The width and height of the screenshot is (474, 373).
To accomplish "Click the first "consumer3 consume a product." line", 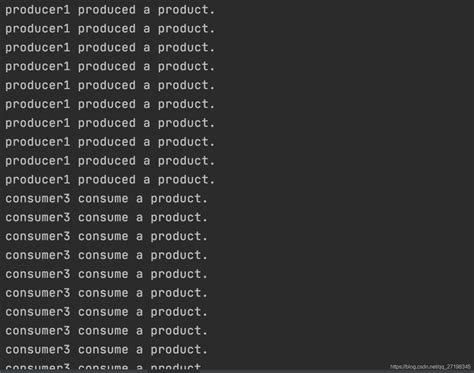I will tap(106, 199).
